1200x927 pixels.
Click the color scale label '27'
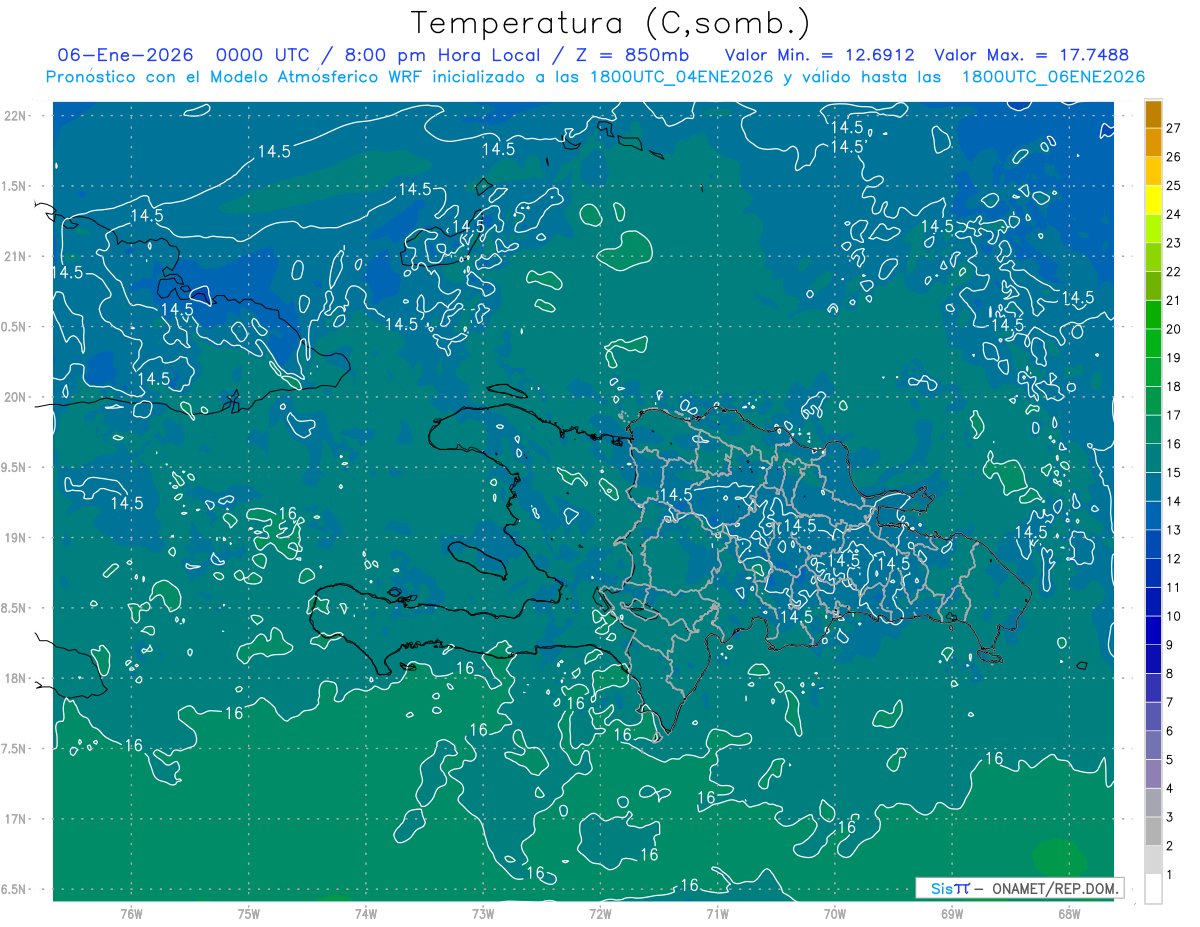click(x=1174, y=128)
